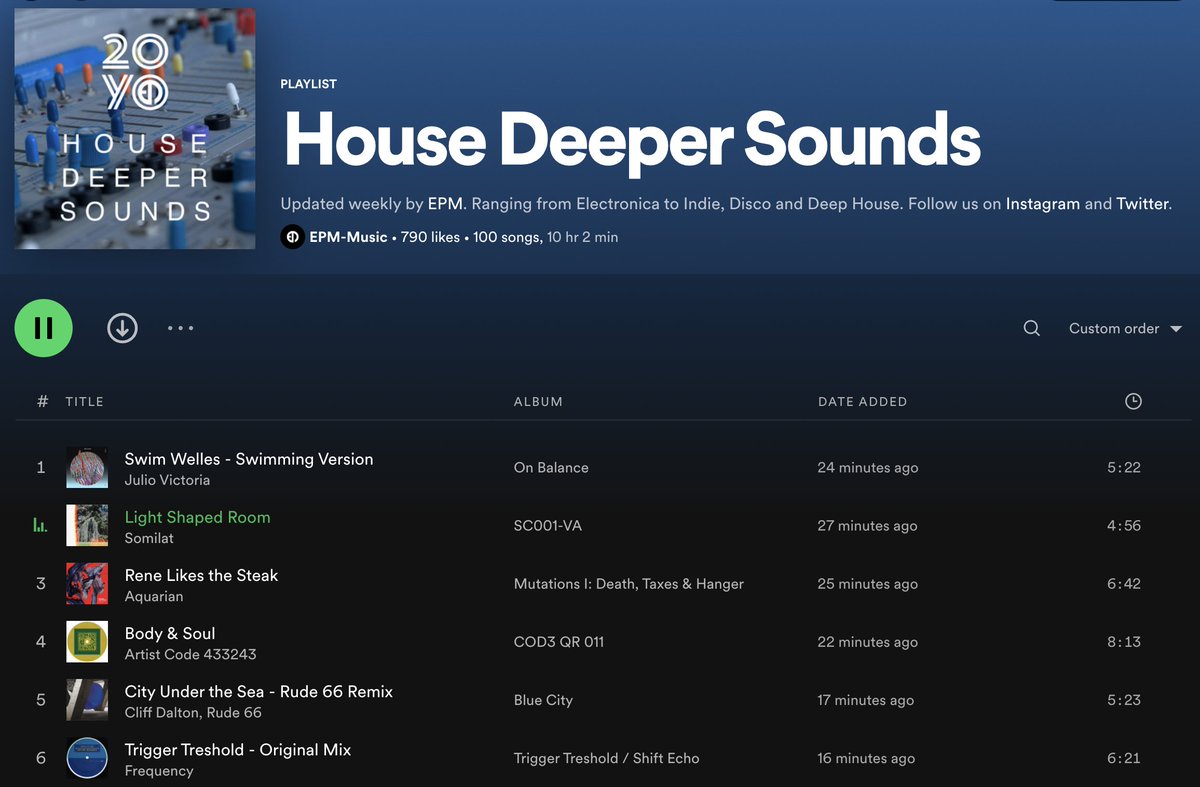Click the House Deeper Sounds playlist heading

point(632,139)
